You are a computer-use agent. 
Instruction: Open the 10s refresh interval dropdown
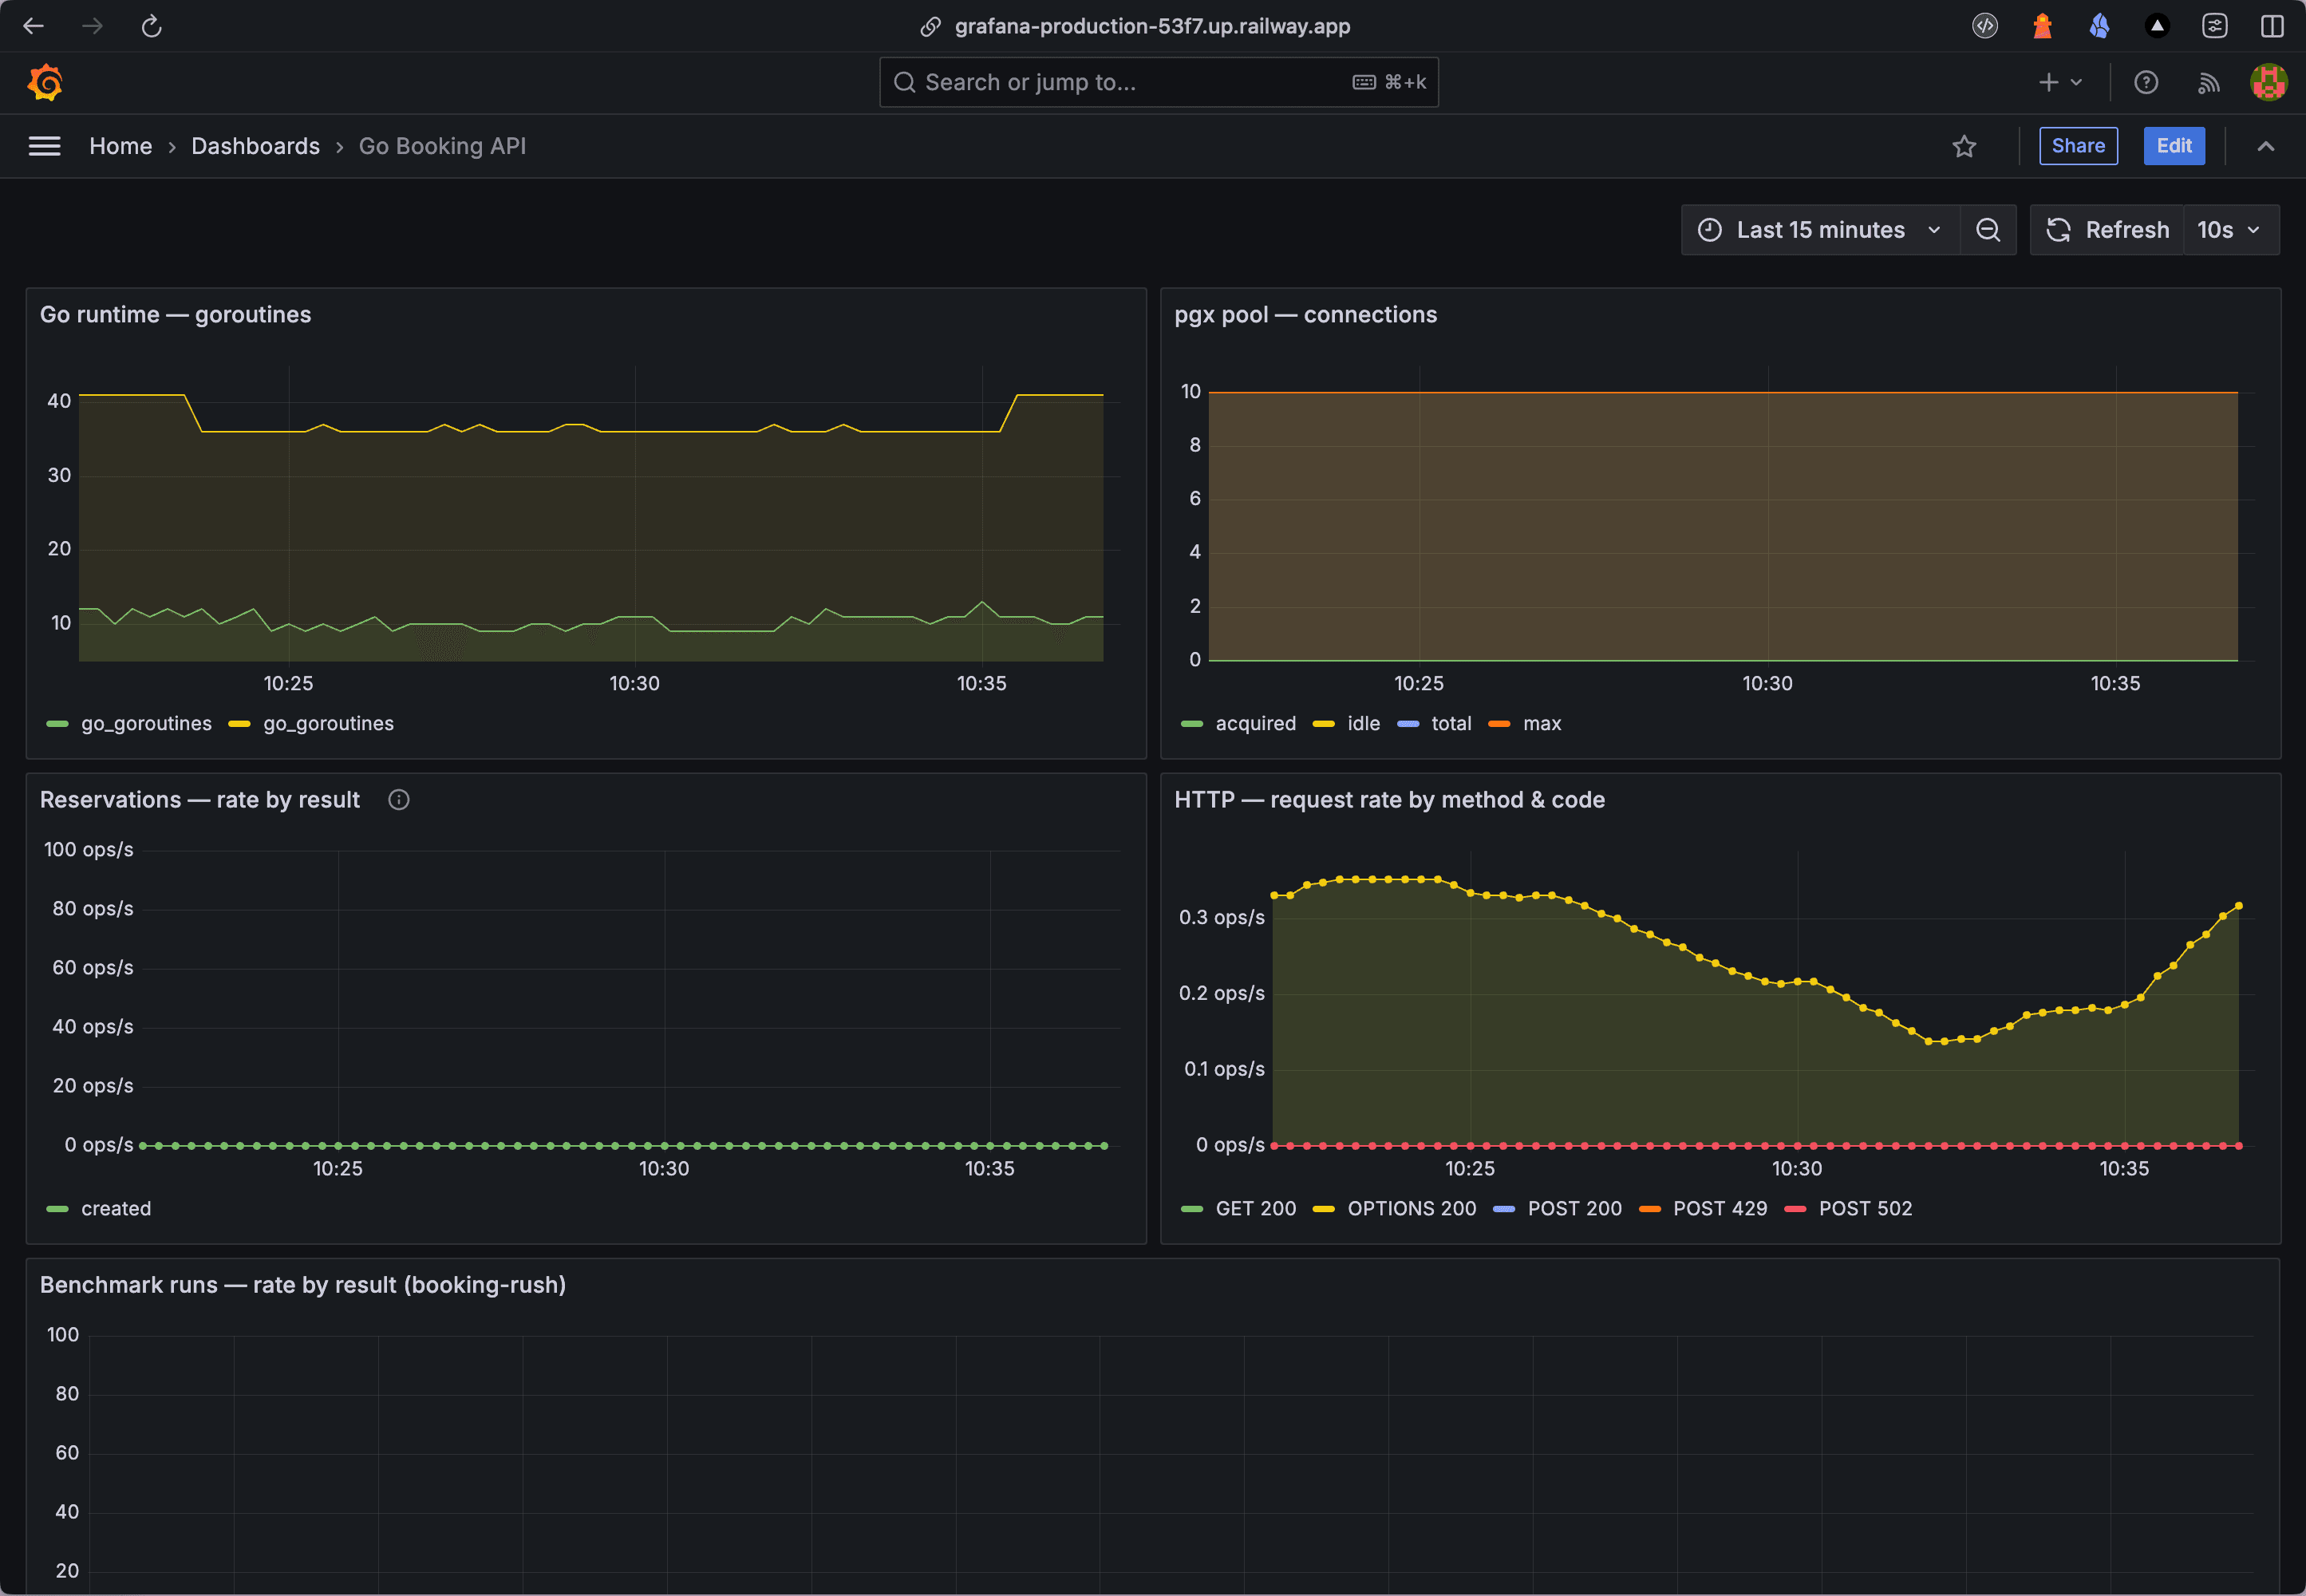coord(2228,229)
